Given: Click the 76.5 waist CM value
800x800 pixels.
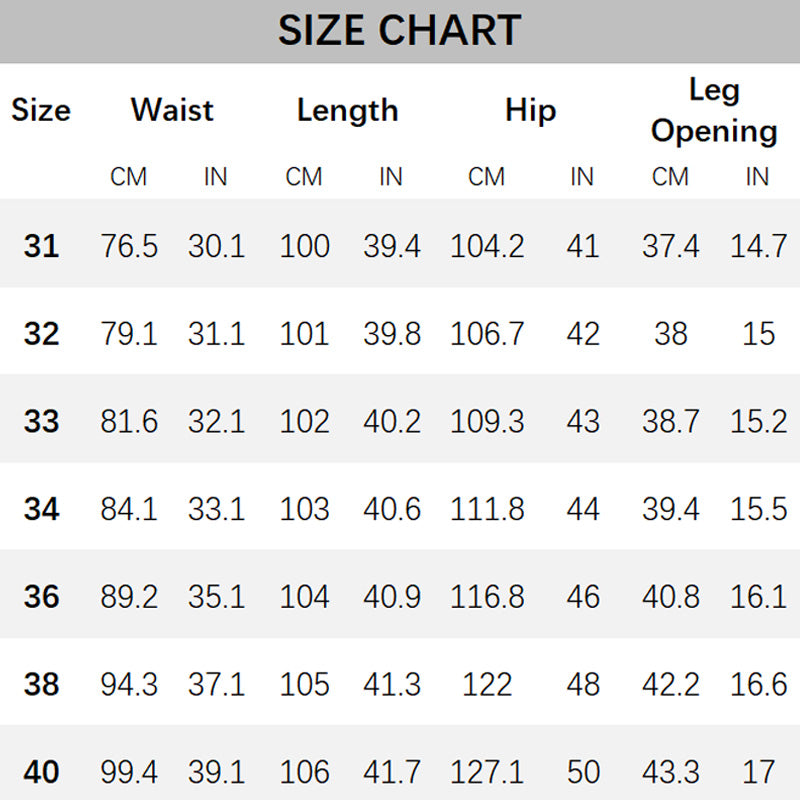Looking at the screenshot, I should pos(129,246).
